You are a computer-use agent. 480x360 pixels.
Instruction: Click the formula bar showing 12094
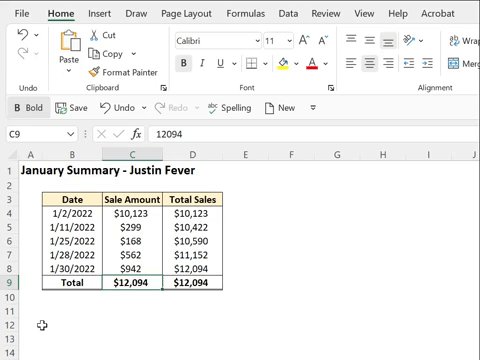[313, 134]
